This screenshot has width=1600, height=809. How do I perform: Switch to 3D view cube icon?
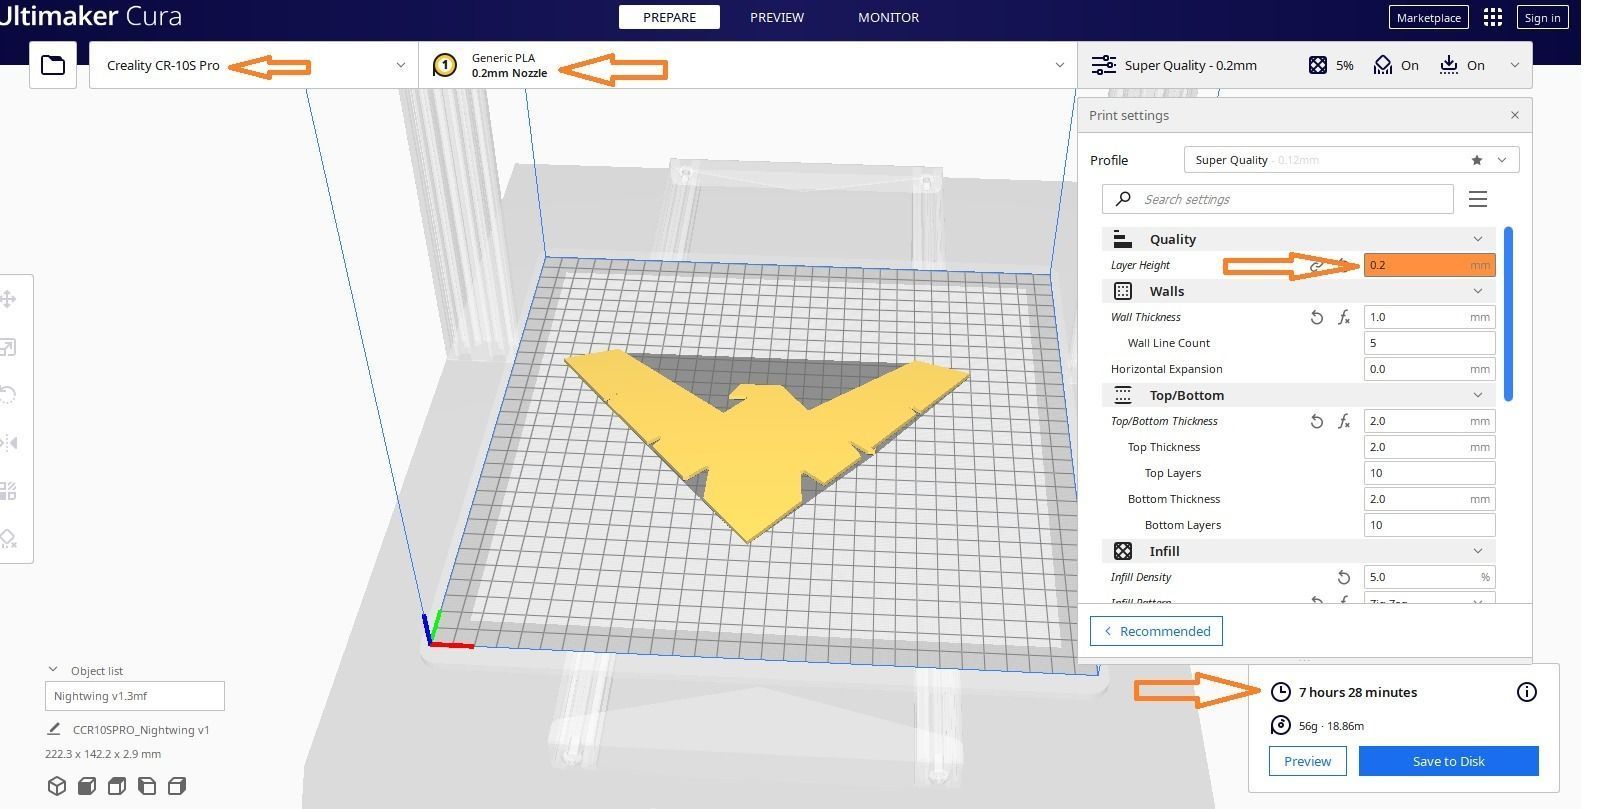pyautogui.click(x=57, y=786)
